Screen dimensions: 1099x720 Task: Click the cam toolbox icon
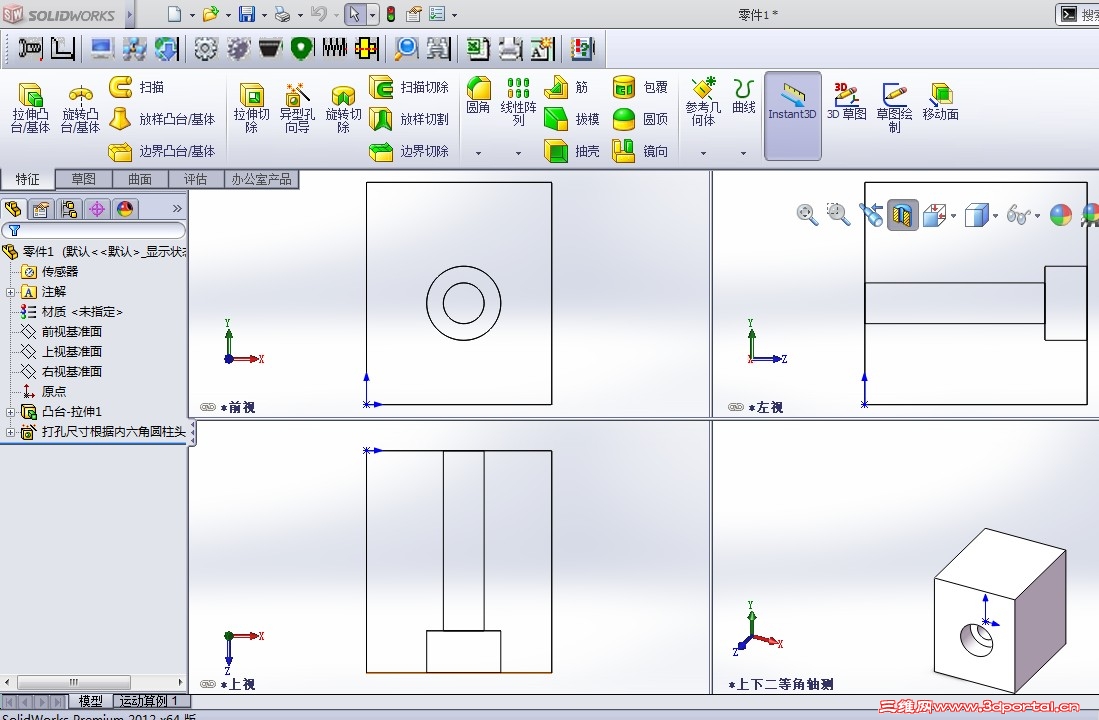pos(238,48)
